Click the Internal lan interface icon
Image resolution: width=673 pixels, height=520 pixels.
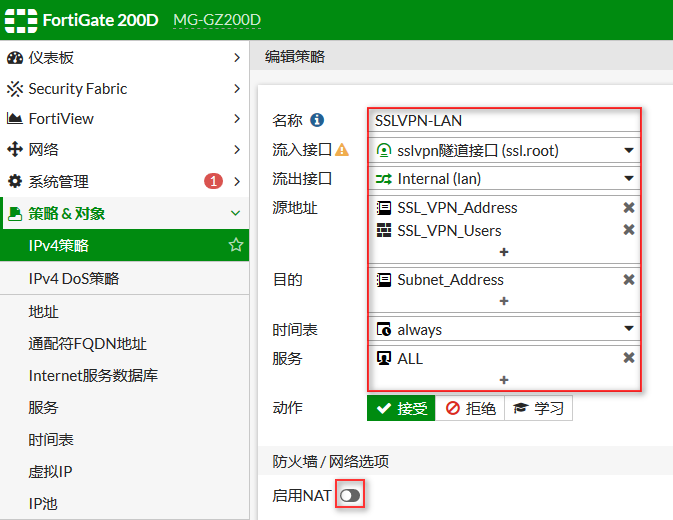click(384, 179)
